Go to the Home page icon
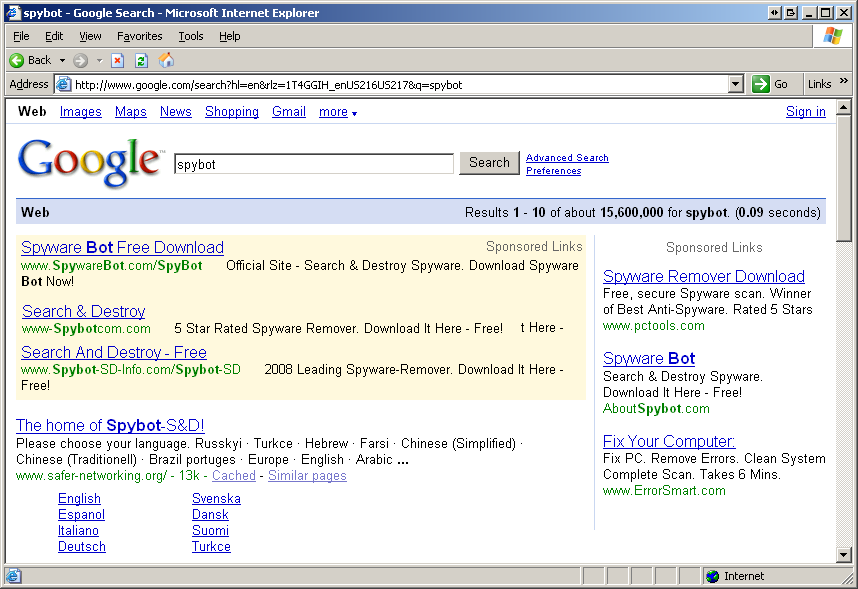 click(166, 60)
